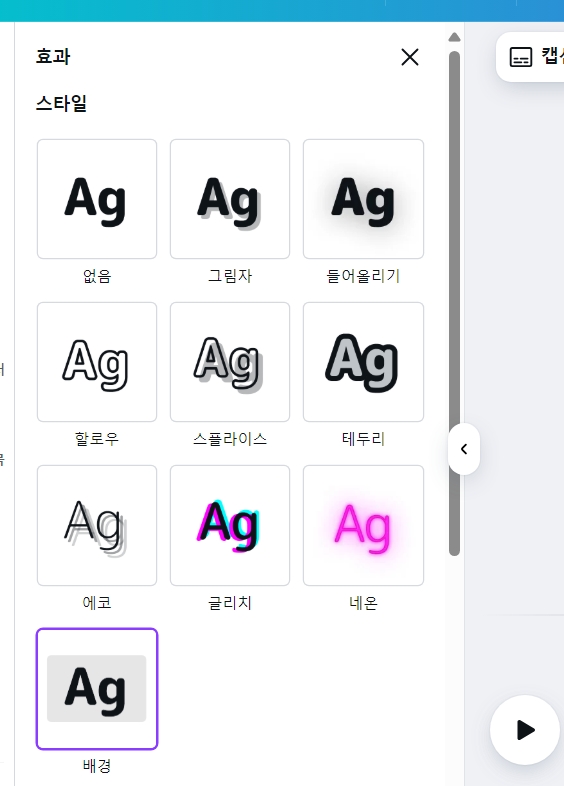Choose the 할로우 hollow text style
The width and height of the screenshot is (564, 786).
pos(97,362)
